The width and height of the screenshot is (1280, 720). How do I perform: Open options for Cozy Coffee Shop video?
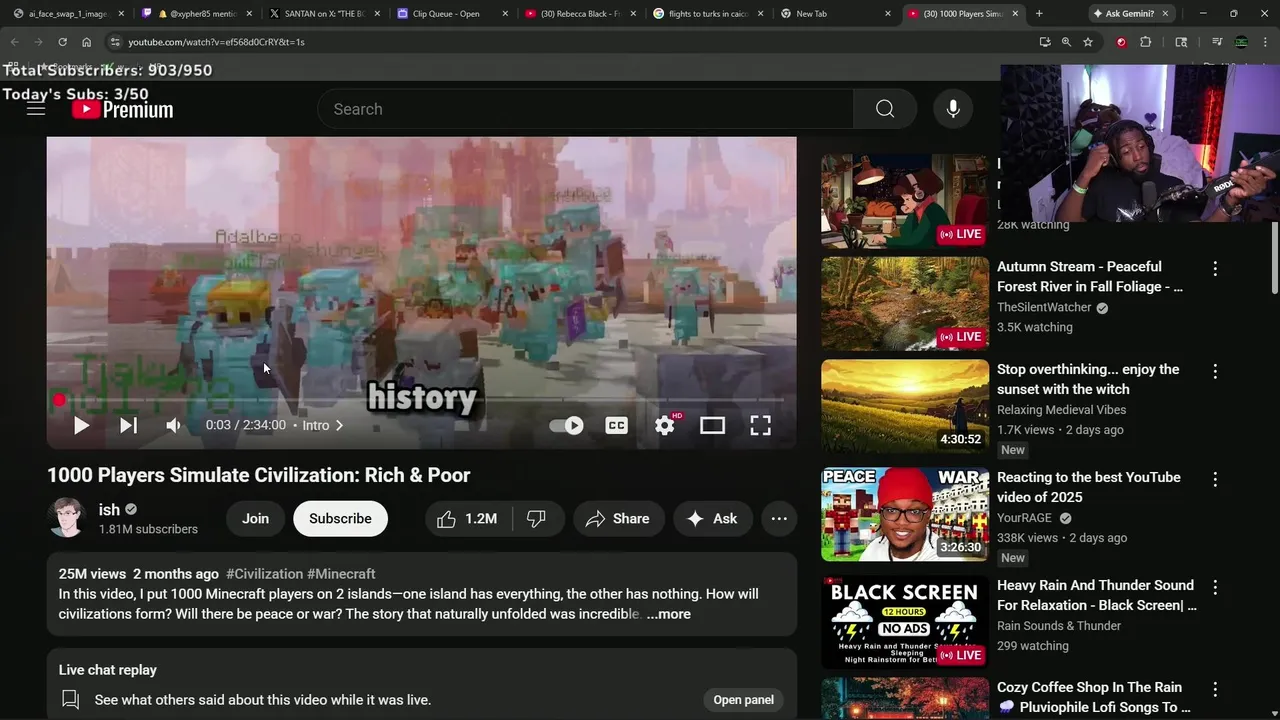point(1215,689)
